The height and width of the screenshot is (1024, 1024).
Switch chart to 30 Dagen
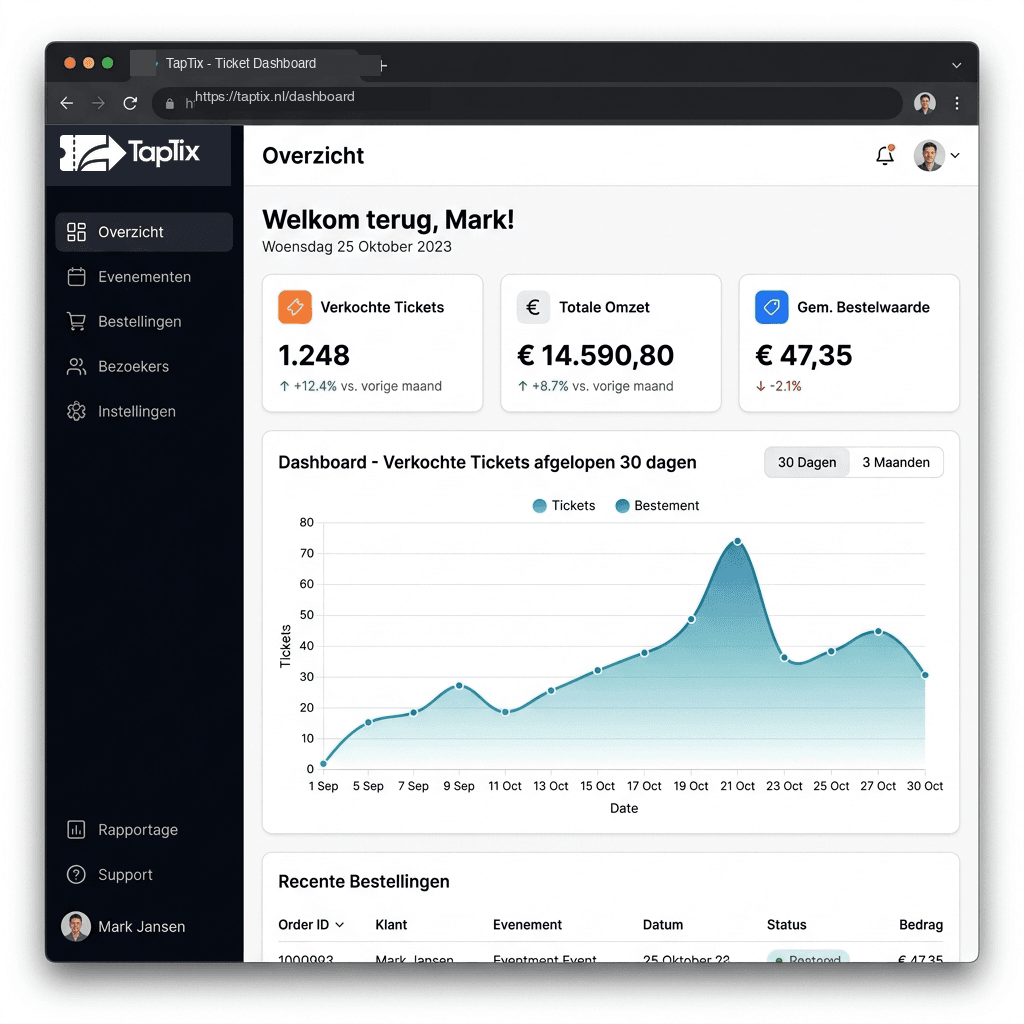pyautogui.click(x=807, y=462)
